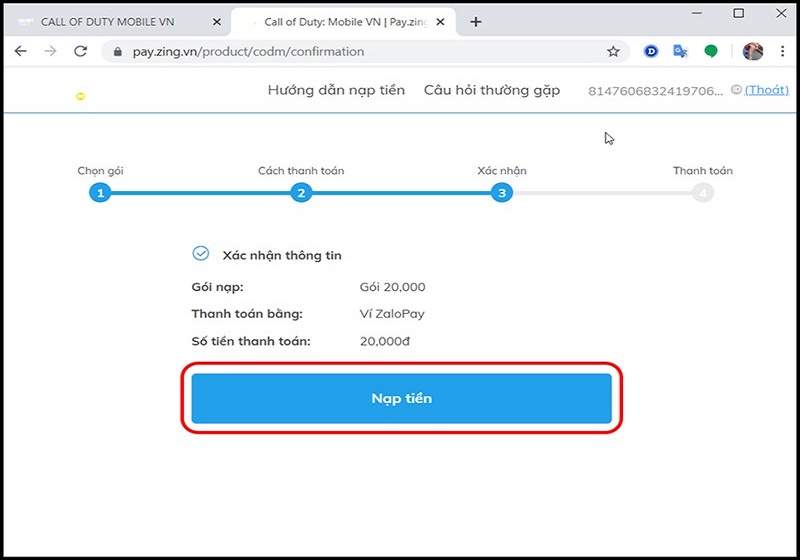Click the yellow site logo icon
Image resolution: width=800 pixels, height=560 pixels.
(81, 96)
